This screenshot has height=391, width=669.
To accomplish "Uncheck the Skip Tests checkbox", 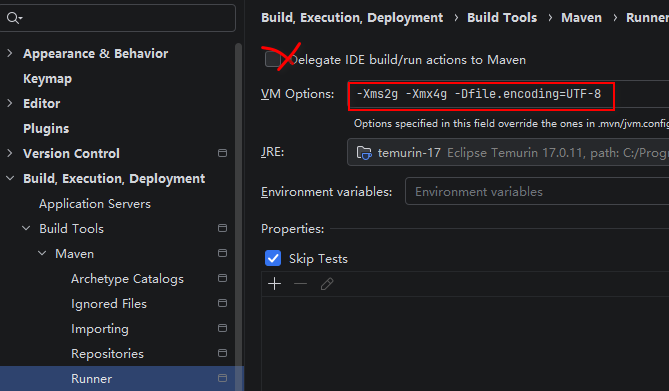I will pos(273,258).
